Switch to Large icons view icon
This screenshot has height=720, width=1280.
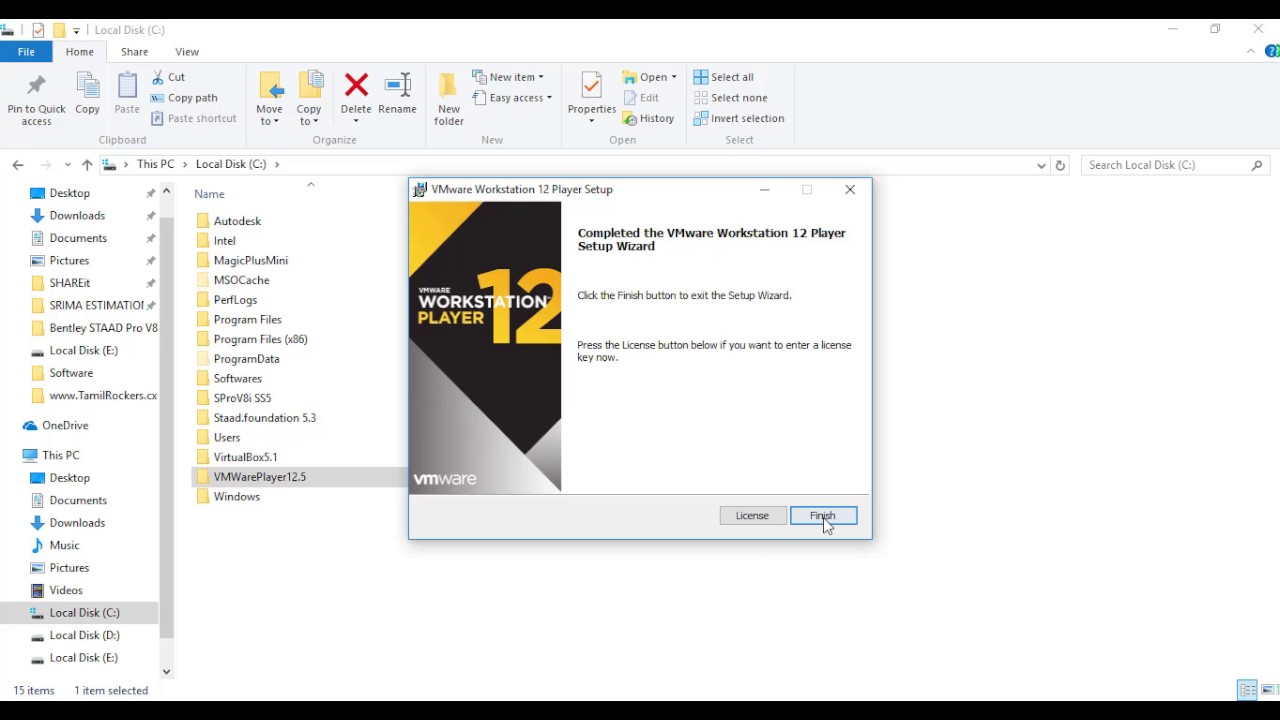(x=1269, y=690)
